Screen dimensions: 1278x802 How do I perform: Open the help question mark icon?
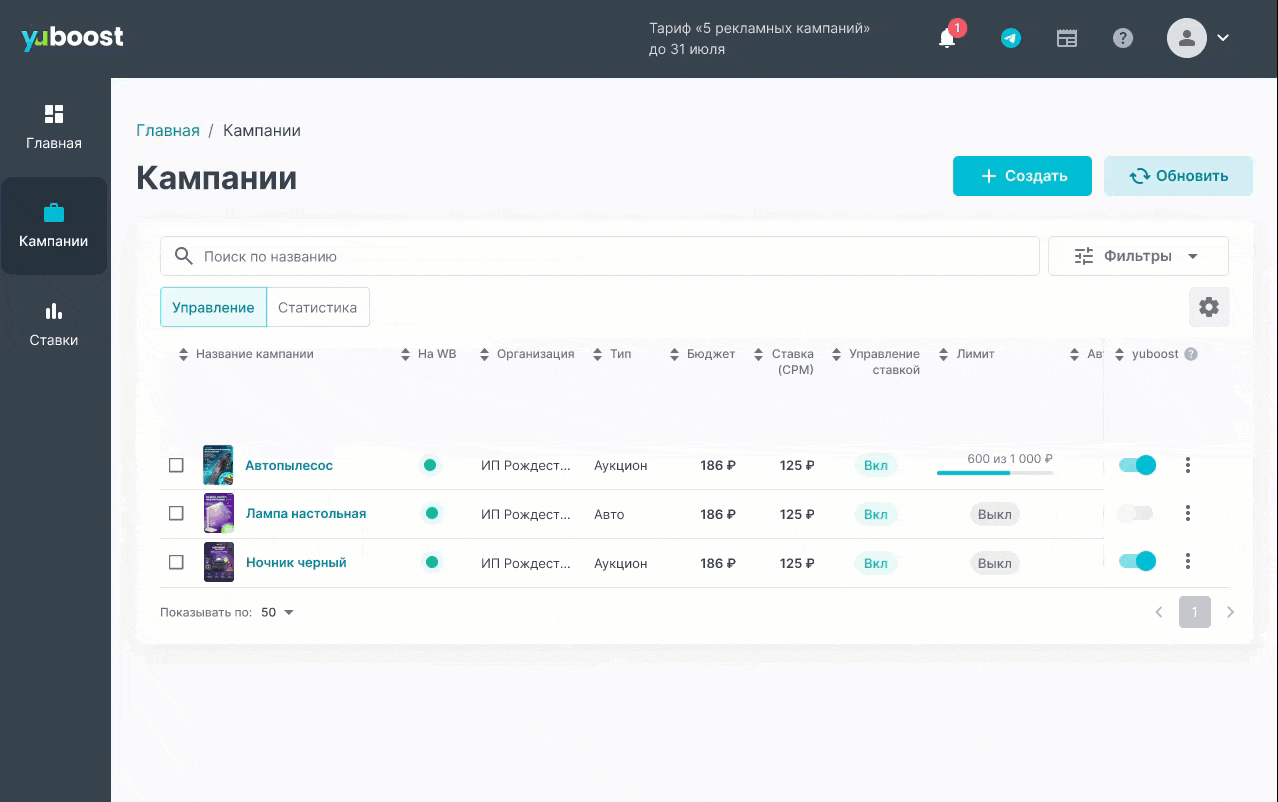[x=1123, y=38]
